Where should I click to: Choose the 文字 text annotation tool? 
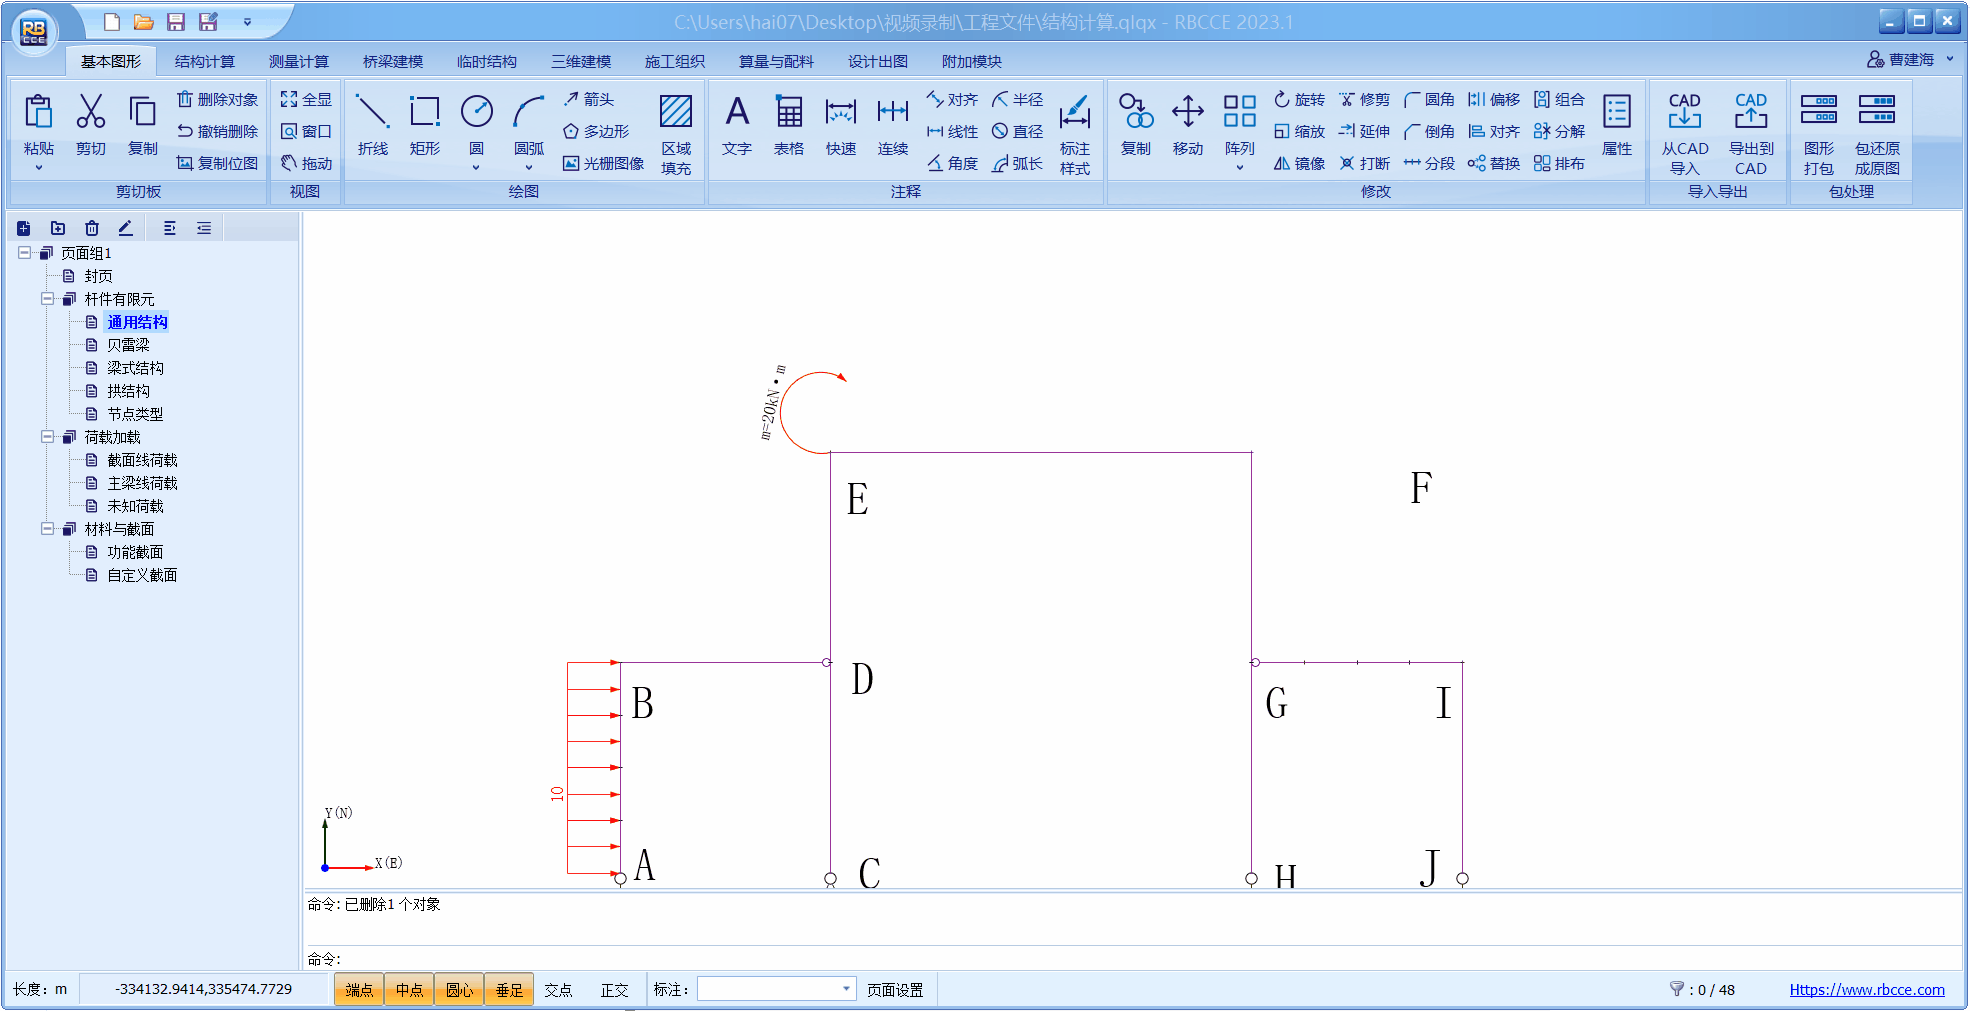(737, 125)
